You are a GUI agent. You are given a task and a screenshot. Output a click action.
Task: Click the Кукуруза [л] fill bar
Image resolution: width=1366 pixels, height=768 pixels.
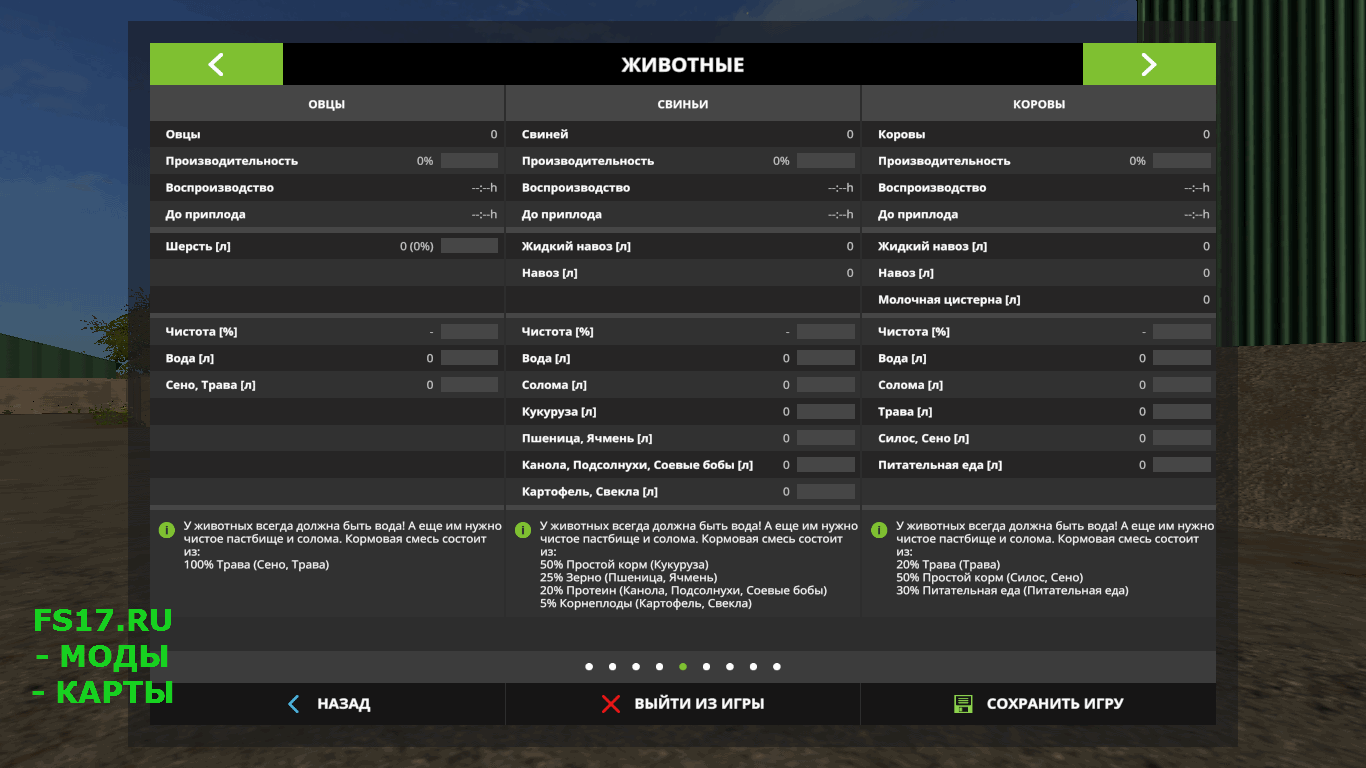pos(826,412)
